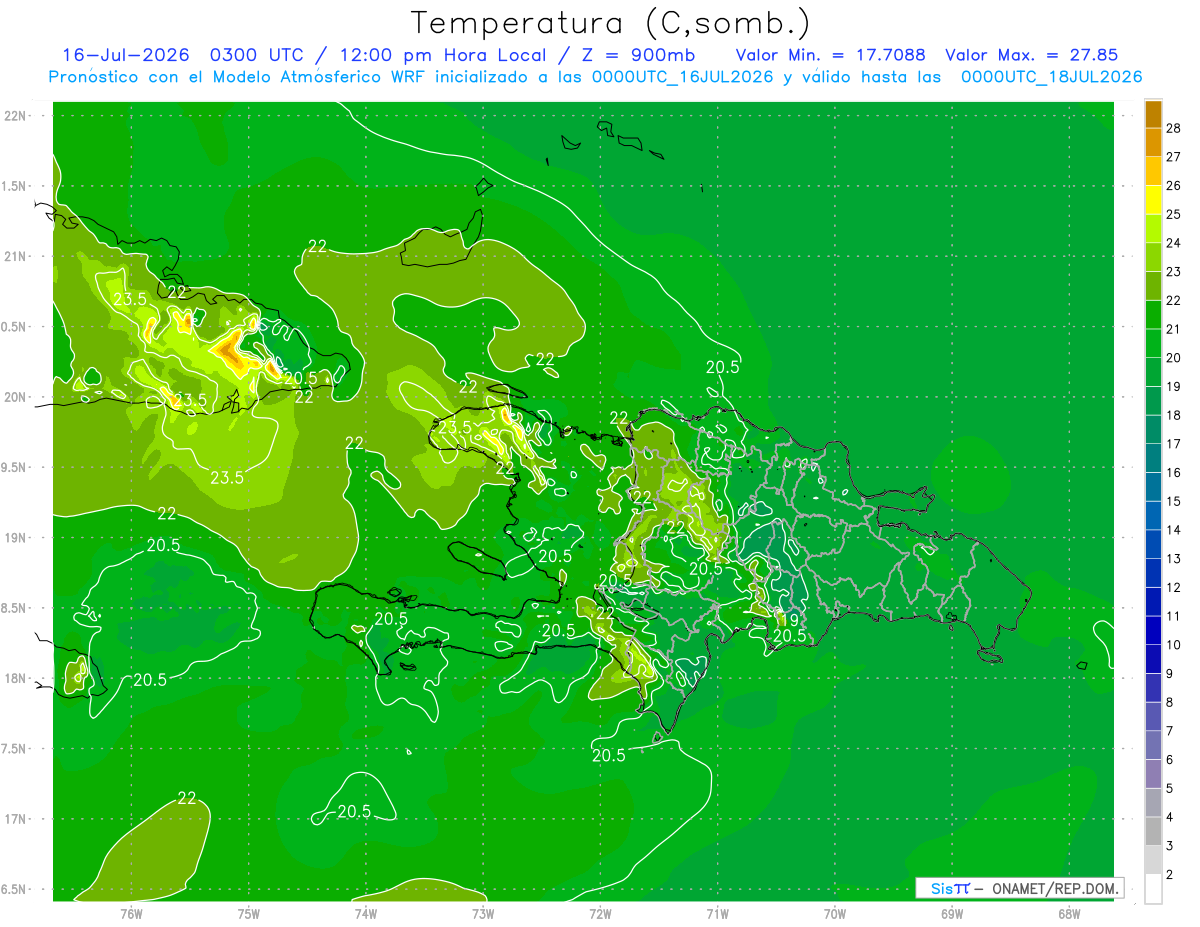Screen dimensions: 1200x927
Task: Click colorbar label "25"
Action: coord(1174,214)
